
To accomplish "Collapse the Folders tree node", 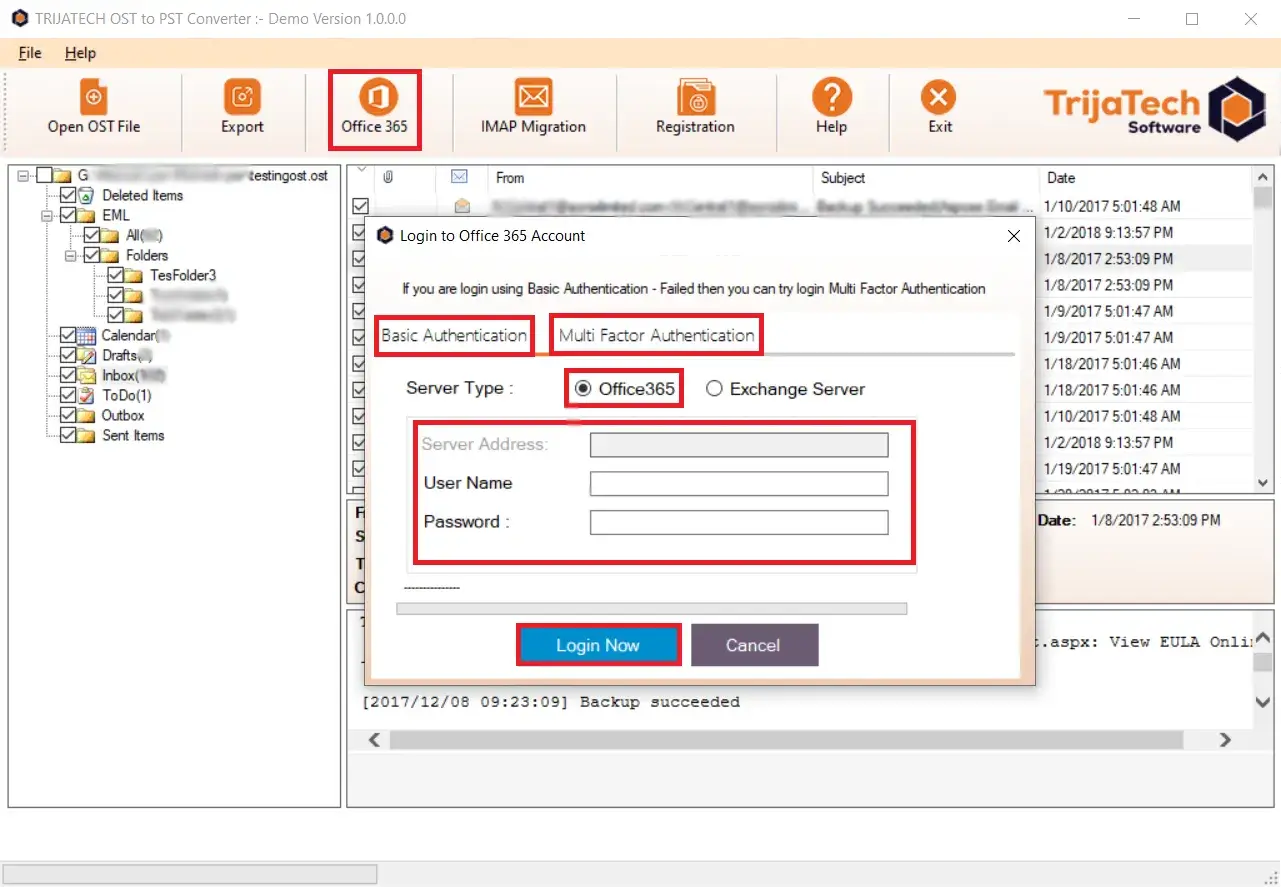I will pyautogui.click(x=70, y=255).
